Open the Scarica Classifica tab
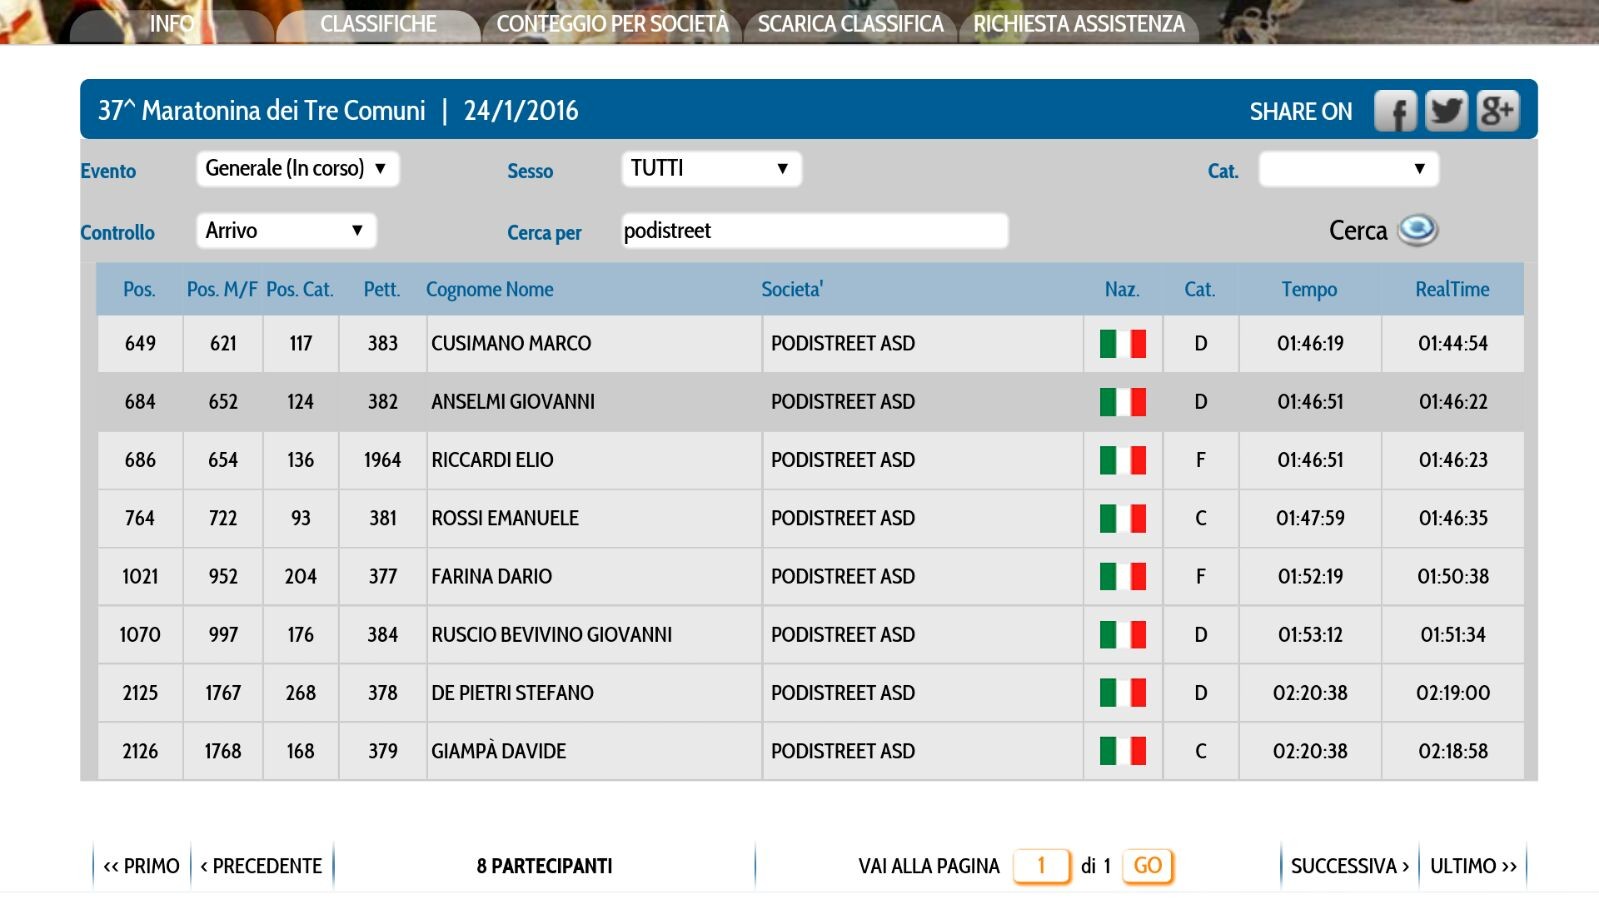This screenshot has width=1599, height=899. 850,24
